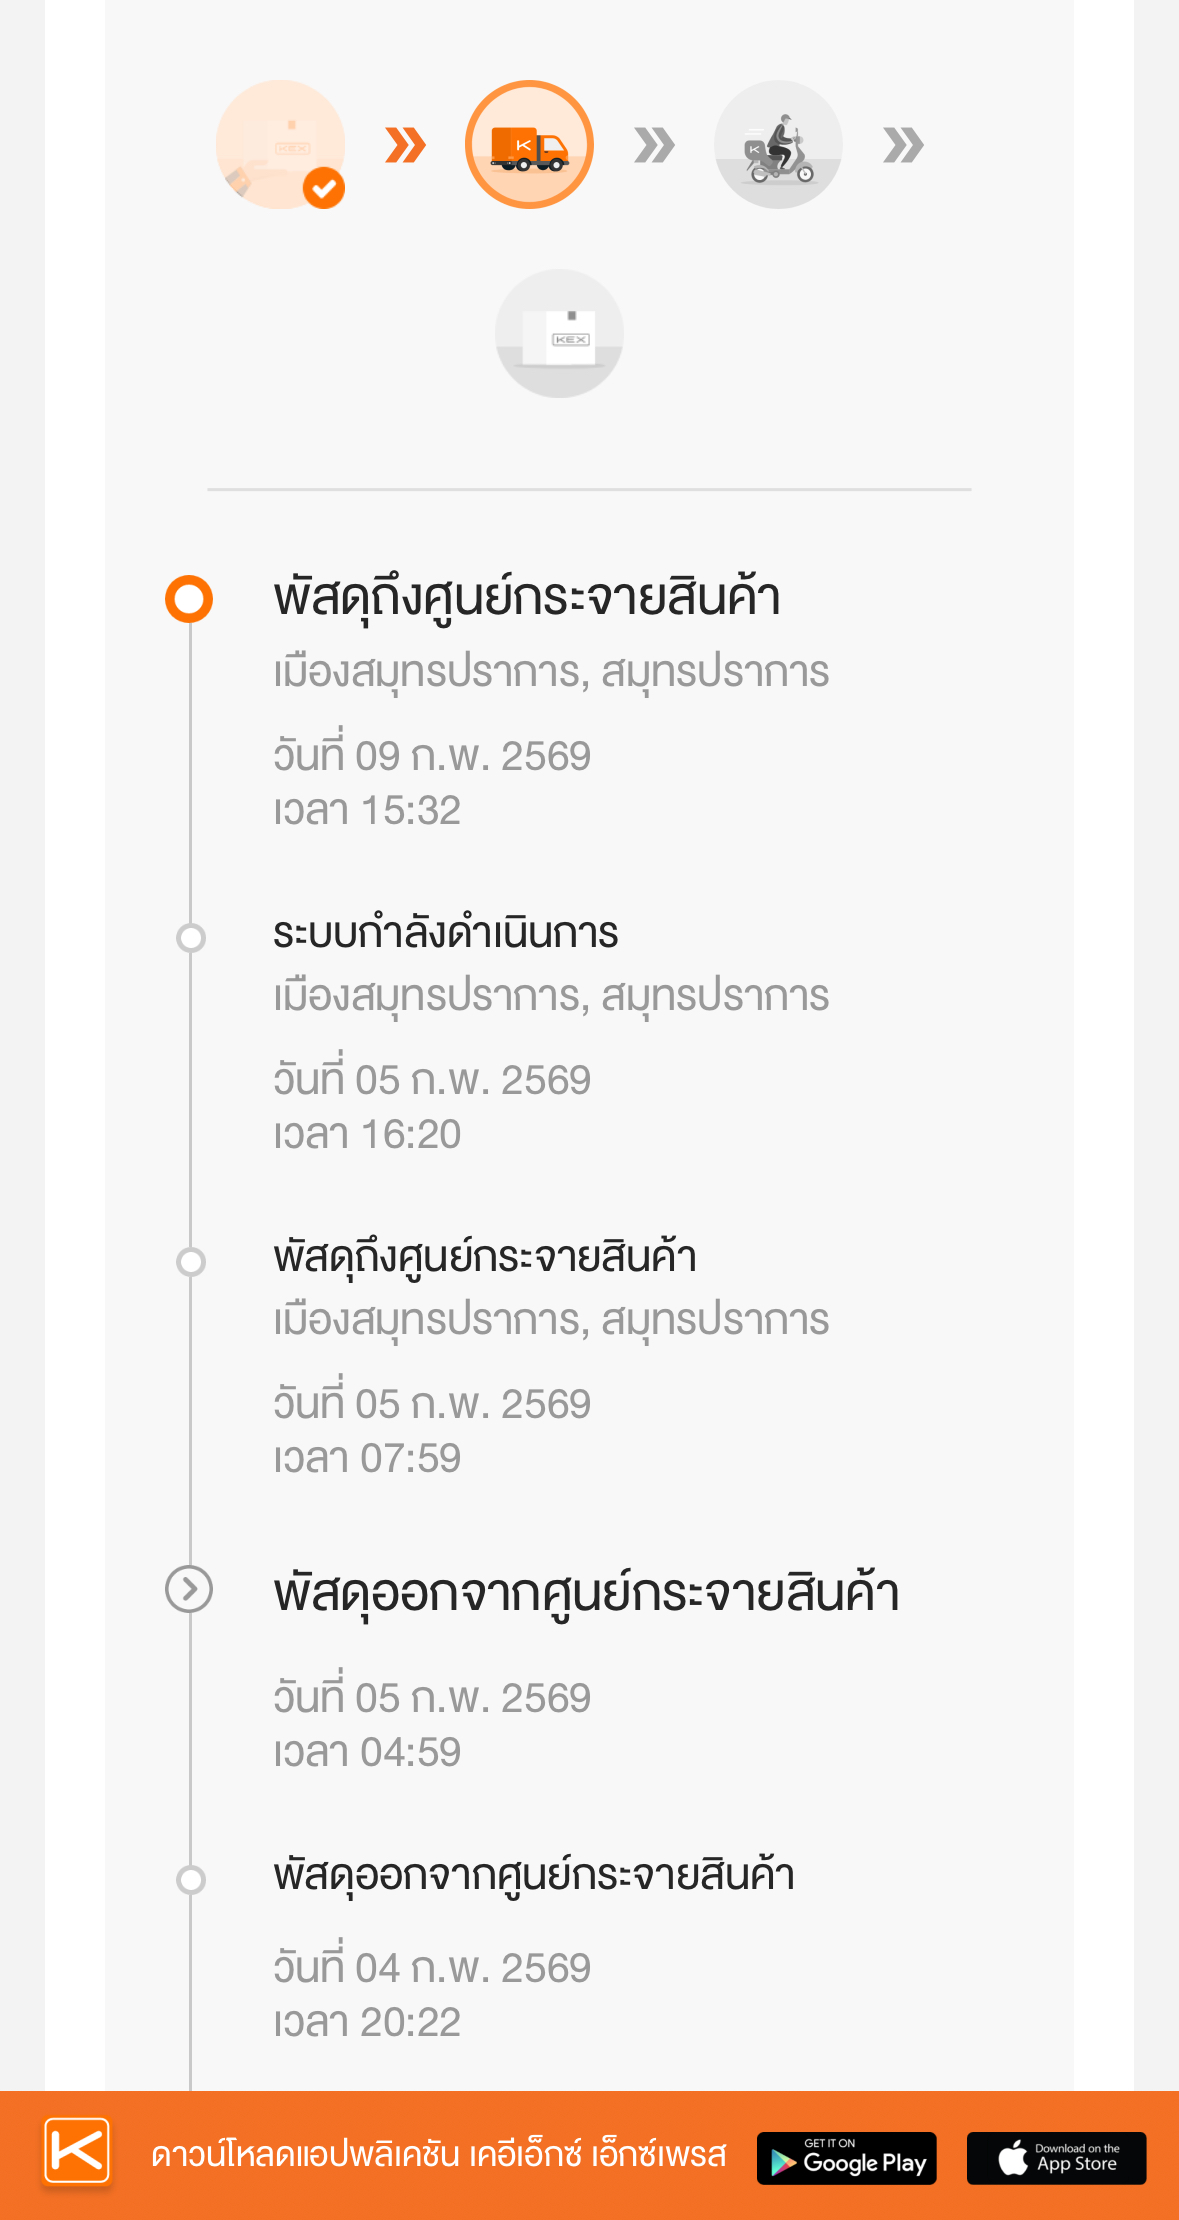This screenshot has width=1179, height=2220.
Task: Open the Google Play download badge
Action: pyautogui.click(x=846, y=2158)
